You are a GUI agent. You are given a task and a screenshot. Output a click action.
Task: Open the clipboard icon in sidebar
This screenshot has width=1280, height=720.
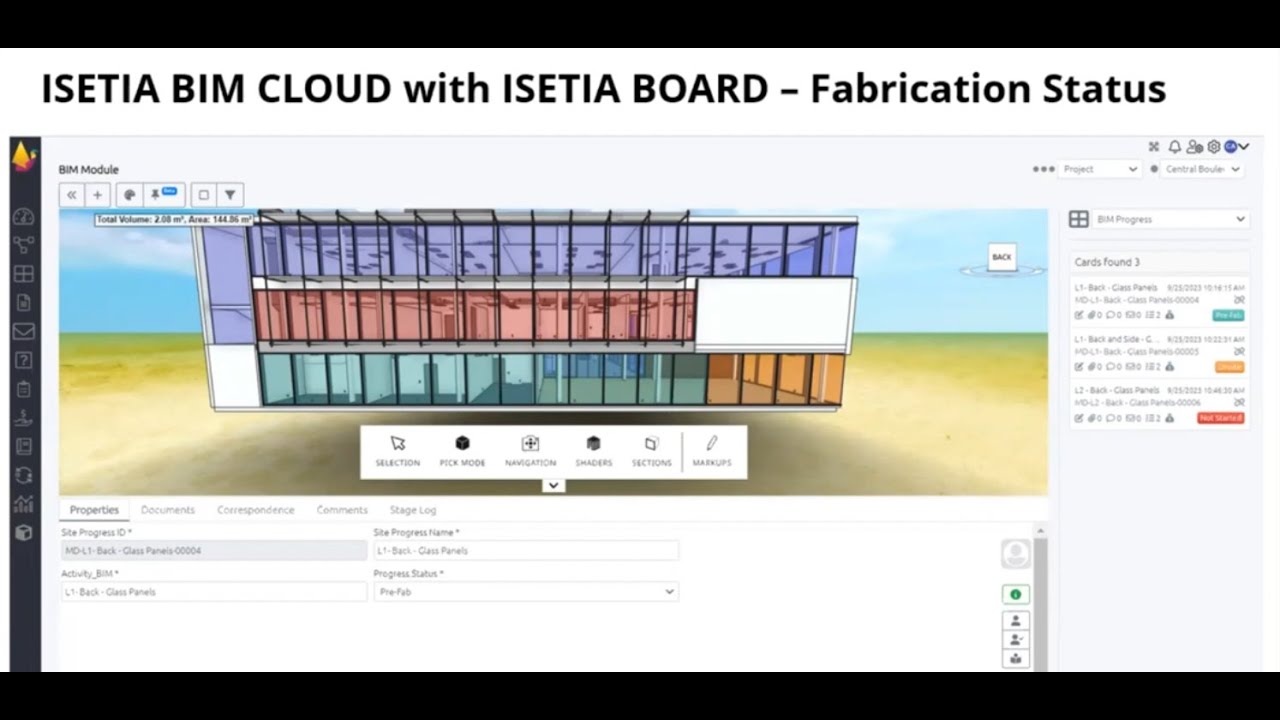click(24, 389)
